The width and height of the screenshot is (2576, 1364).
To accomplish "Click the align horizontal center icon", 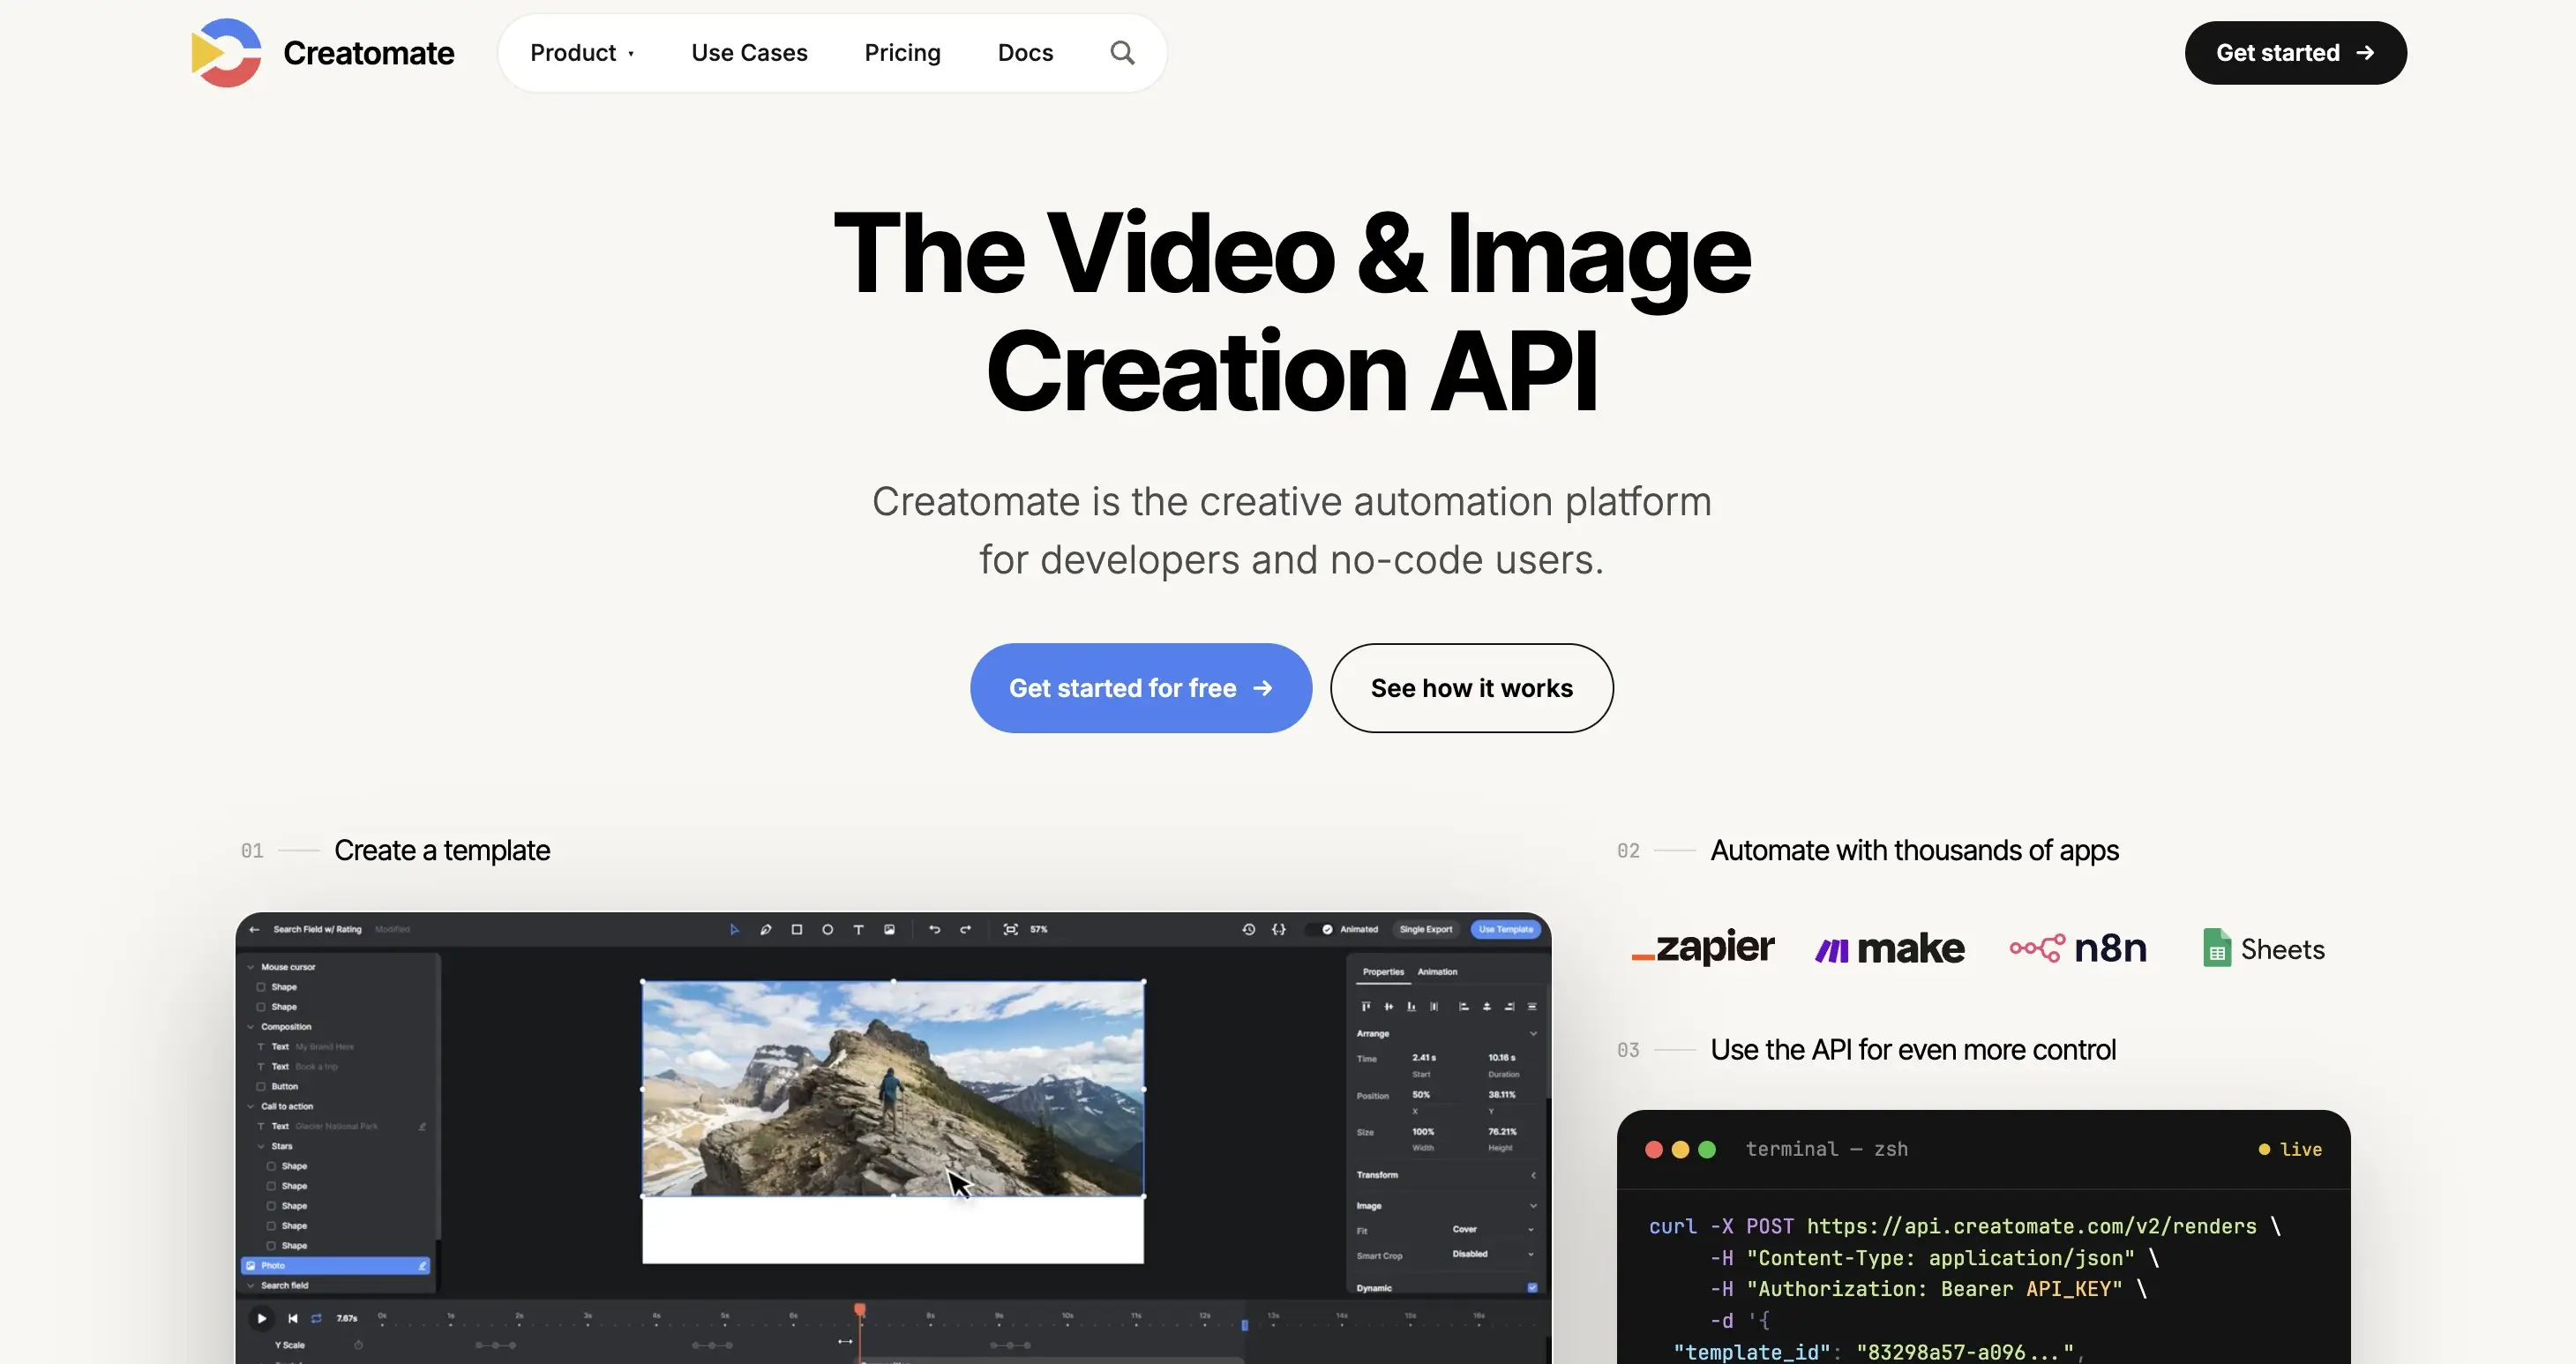I will click(1487, 1006).
